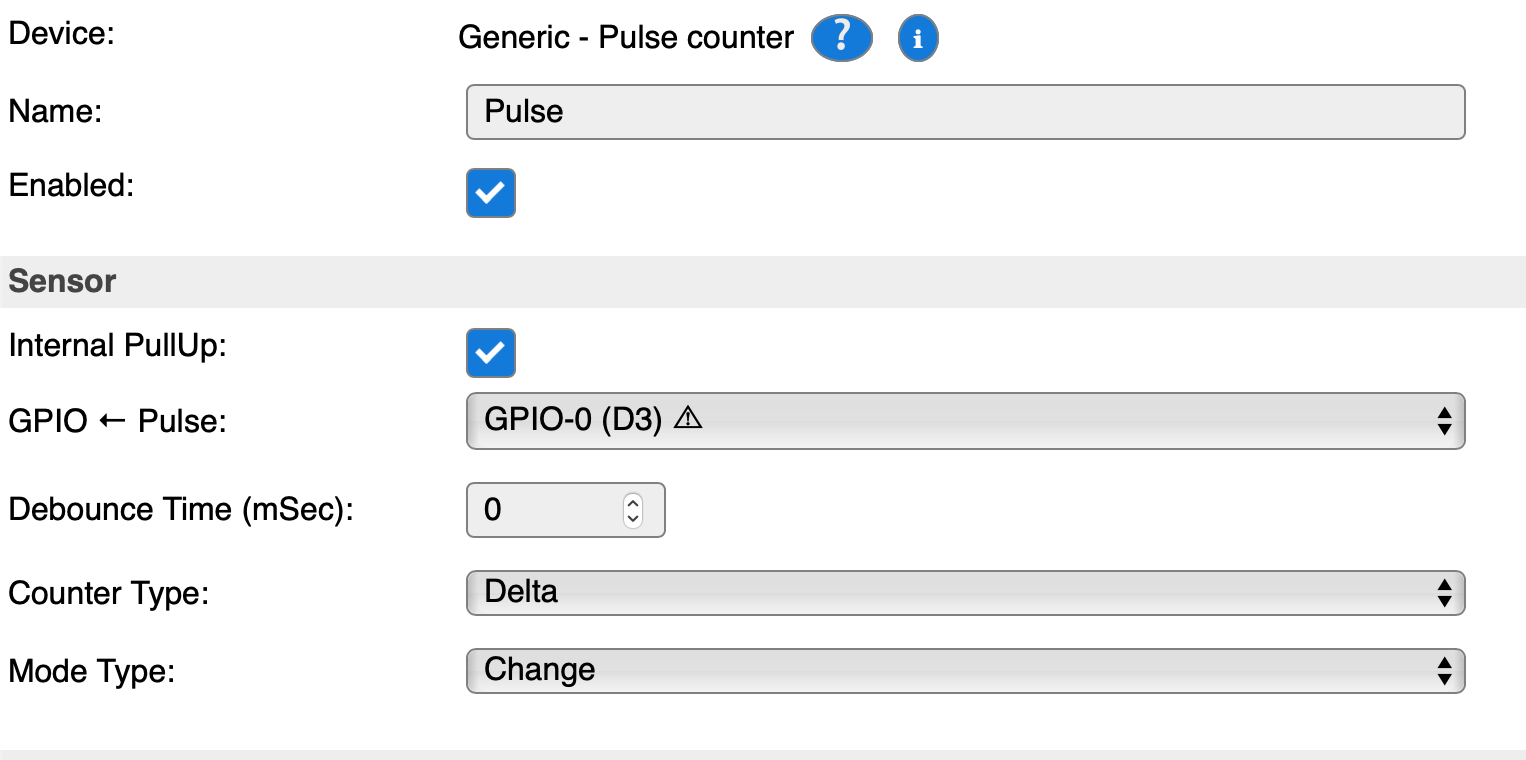Screen dimensions: 1526x760
Task: Open the question mark help icon
Action: (841, 39)
